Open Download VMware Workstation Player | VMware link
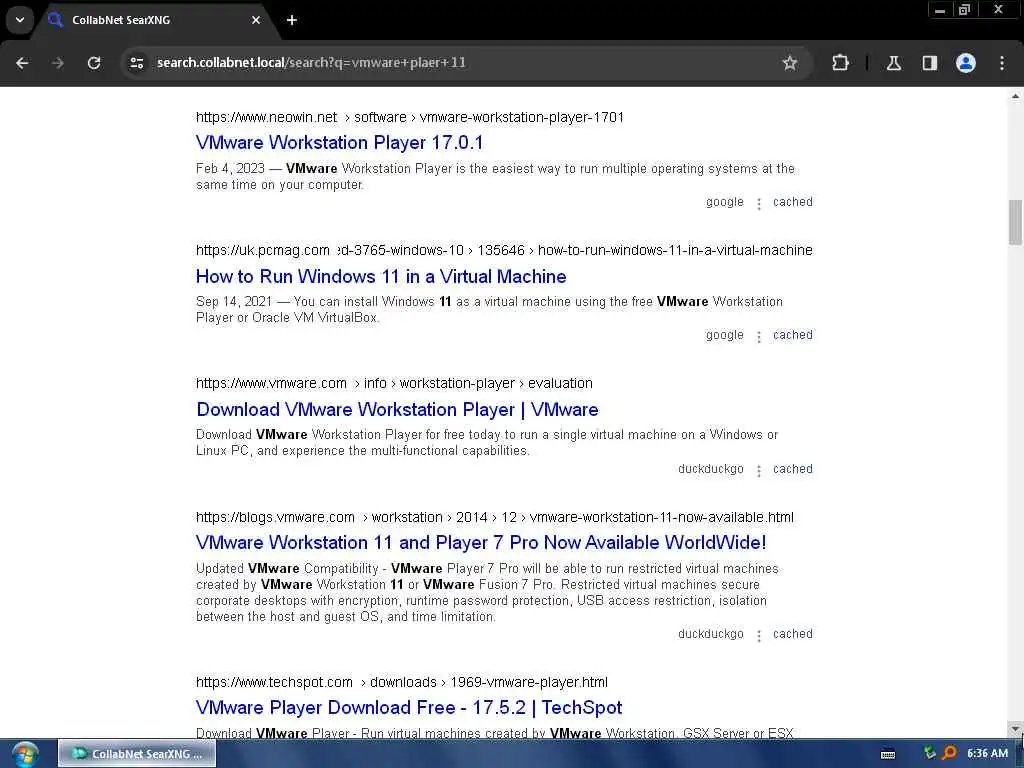Image resolution: width=1024 pixels, height=768 pixels. tap(397, 409)
